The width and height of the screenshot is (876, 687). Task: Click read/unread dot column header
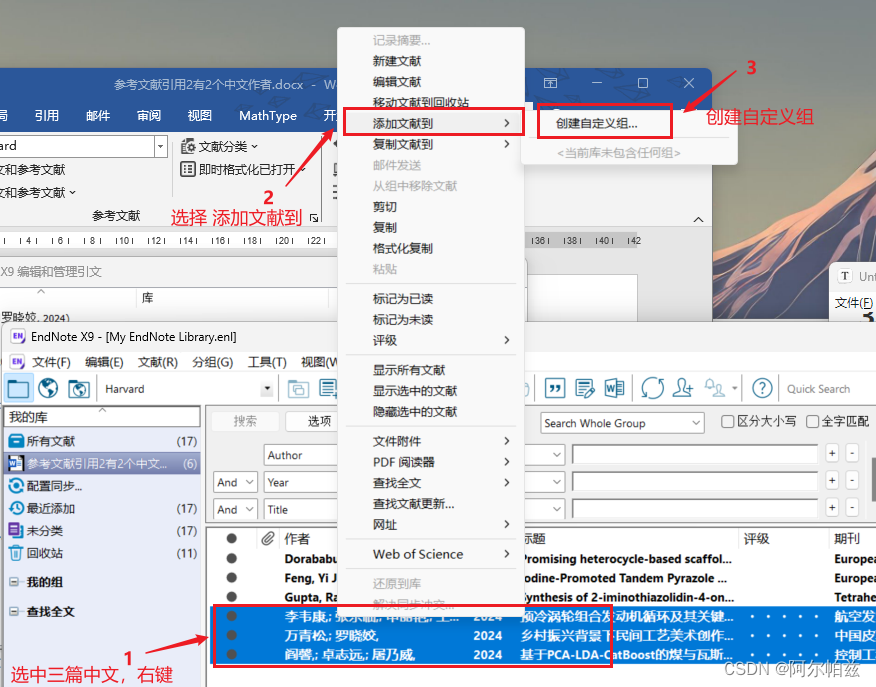point(231,538)
